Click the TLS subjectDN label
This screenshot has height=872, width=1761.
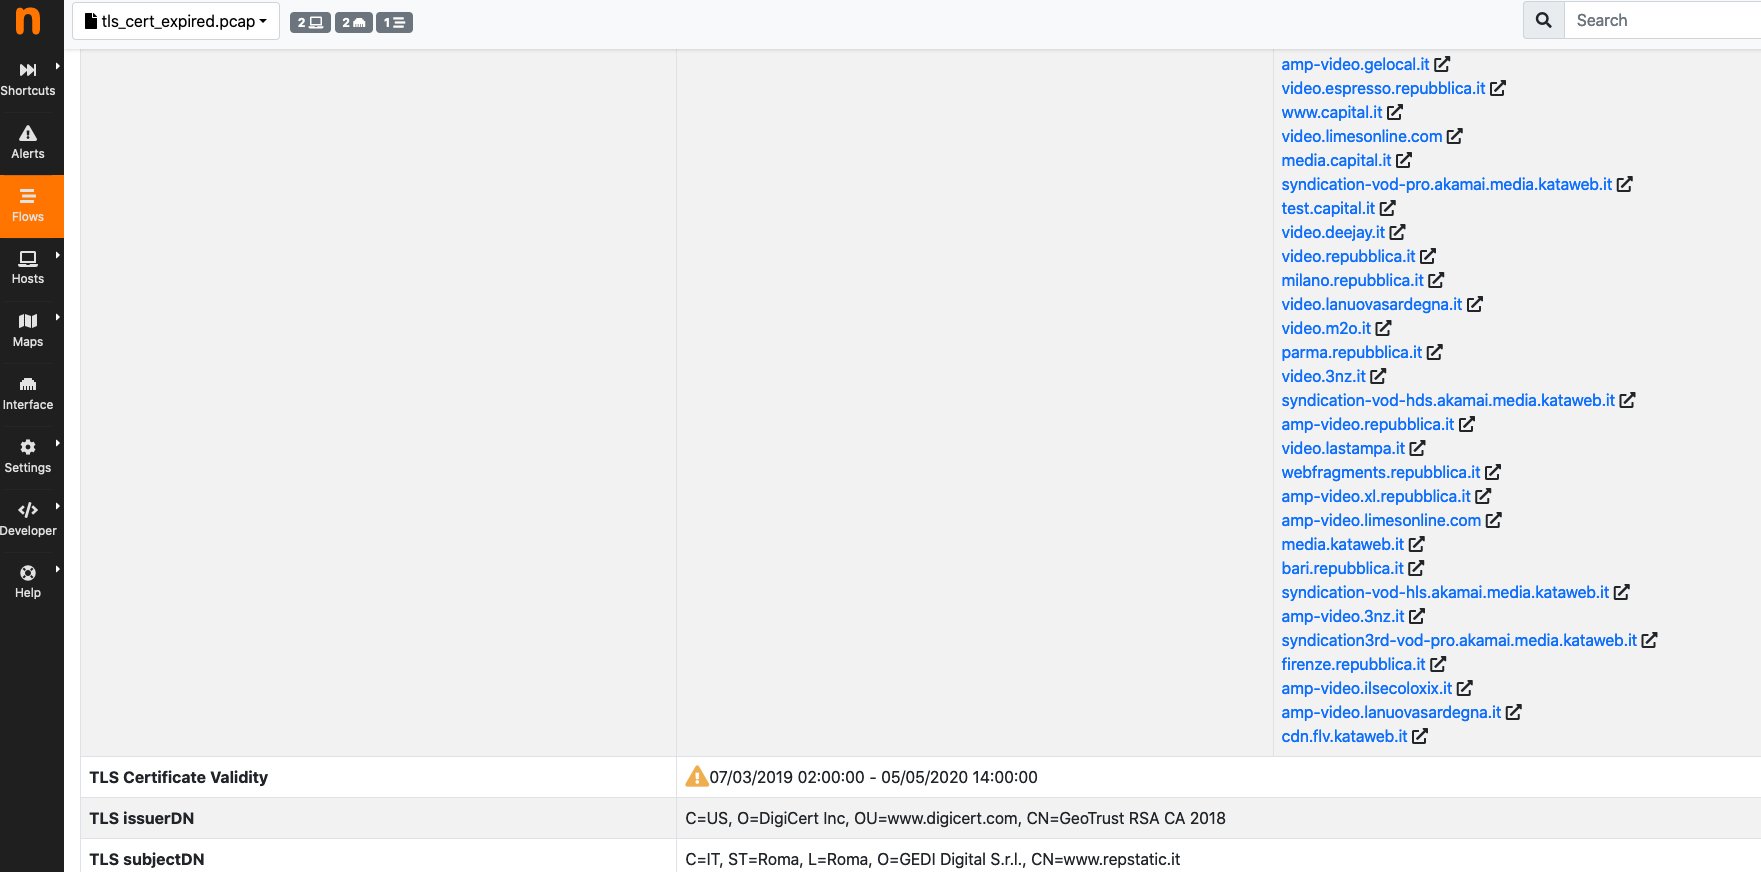point(147,859)
